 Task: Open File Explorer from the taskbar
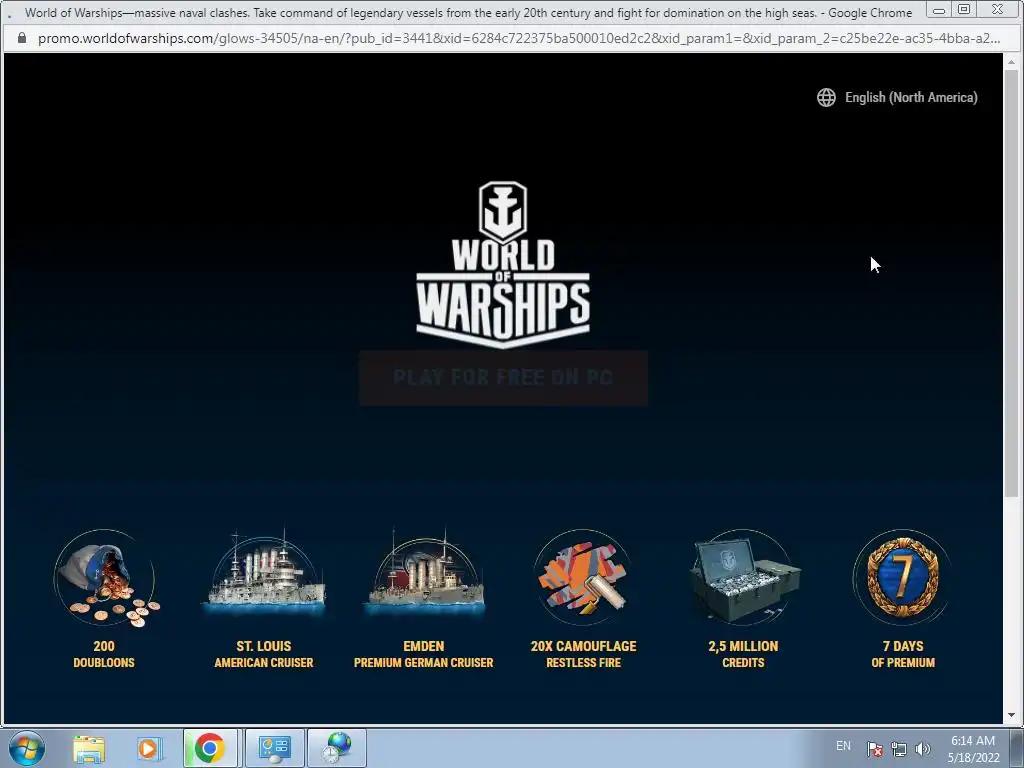[89, 748]
